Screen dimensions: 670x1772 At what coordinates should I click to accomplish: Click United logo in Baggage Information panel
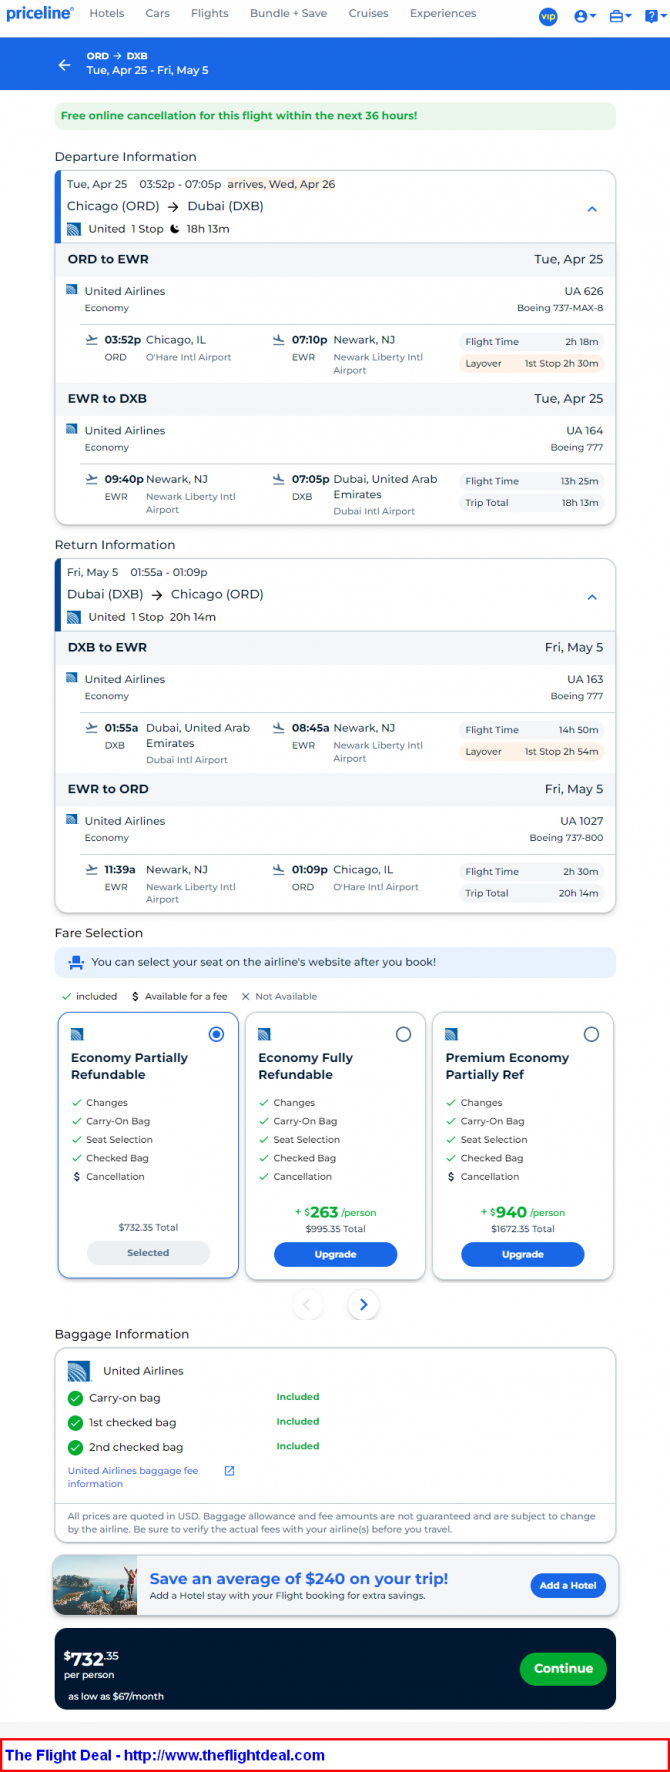79,1371
